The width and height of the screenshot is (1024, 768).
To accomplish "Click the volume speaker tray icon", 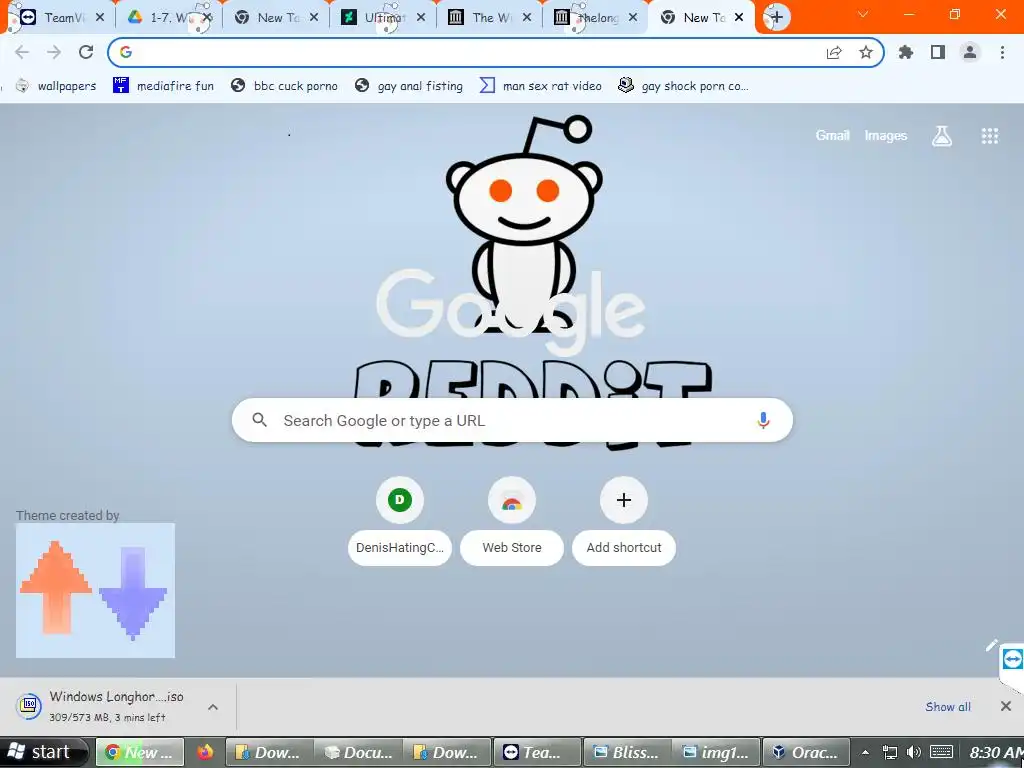I will tap(914, 752).
